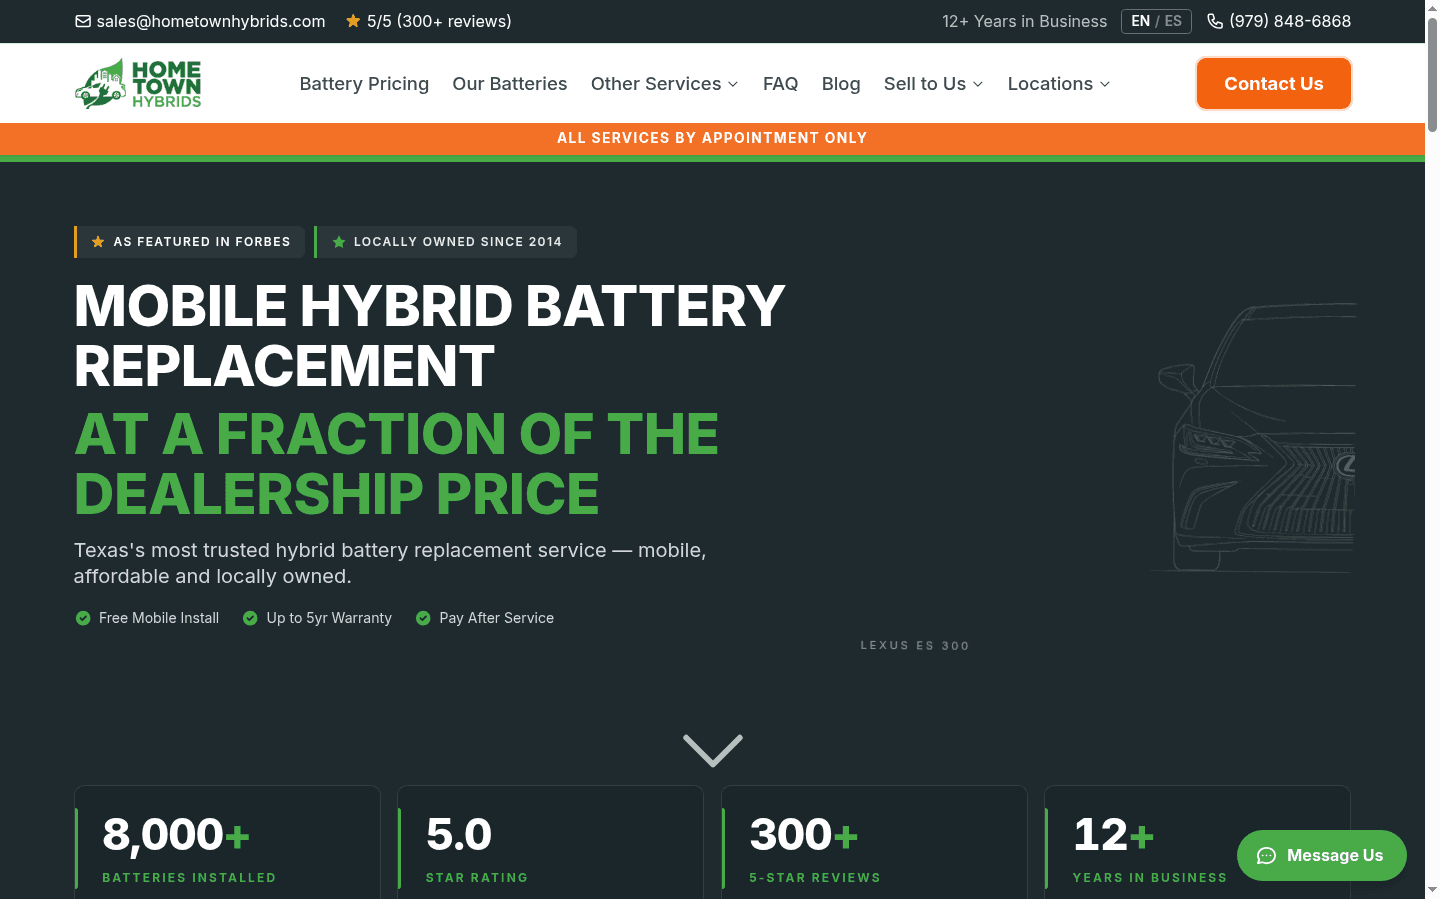
Task: Click the chat bubble icon in Message Us
Action: (1266, 856)
